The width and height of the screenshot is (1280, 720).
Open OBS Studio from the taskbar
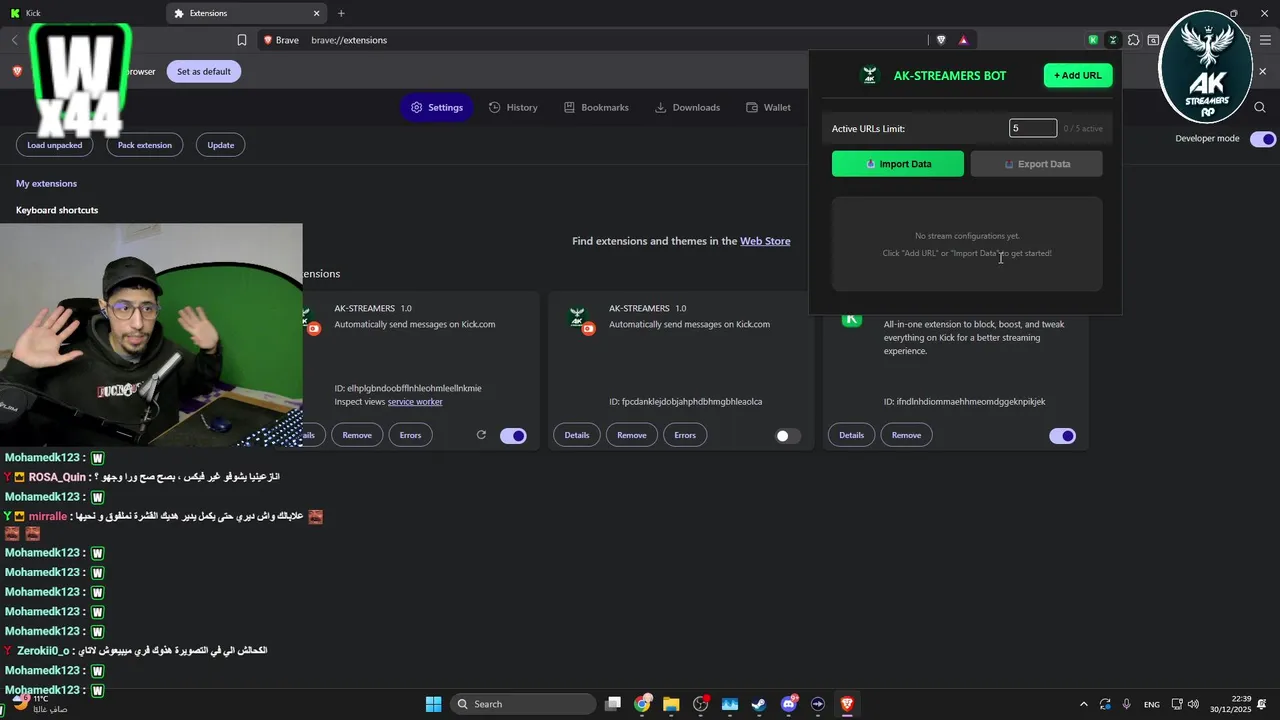click(700, 704)
